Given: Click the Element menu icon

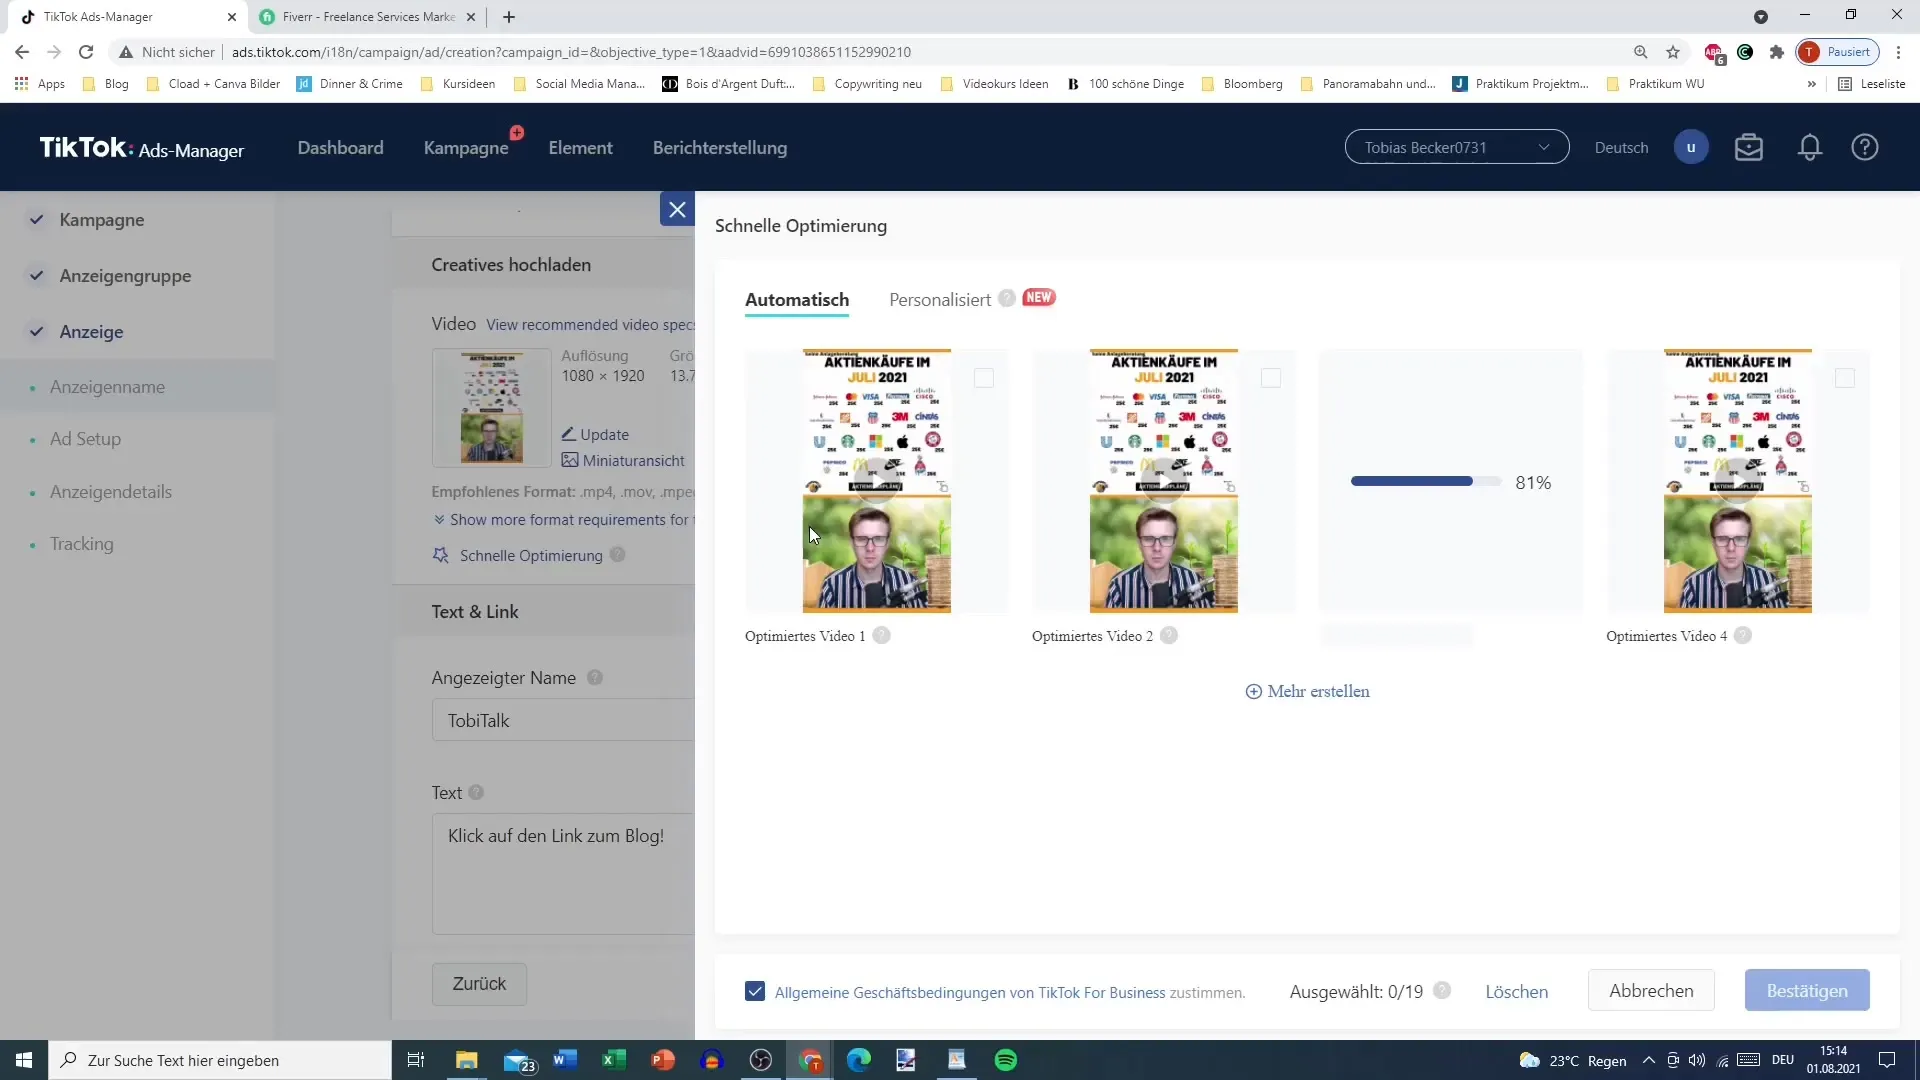Looking at the screenshot, I should 580,146.
